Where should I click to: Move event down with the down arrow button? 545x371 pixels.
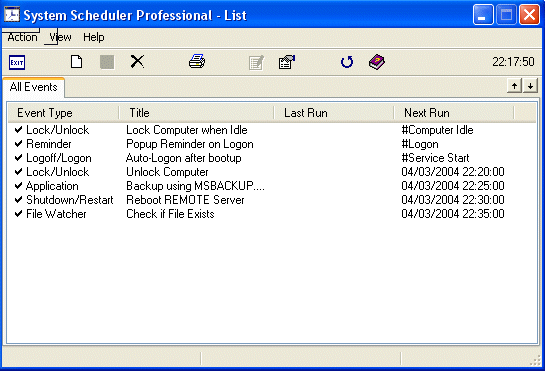[530, 86]
